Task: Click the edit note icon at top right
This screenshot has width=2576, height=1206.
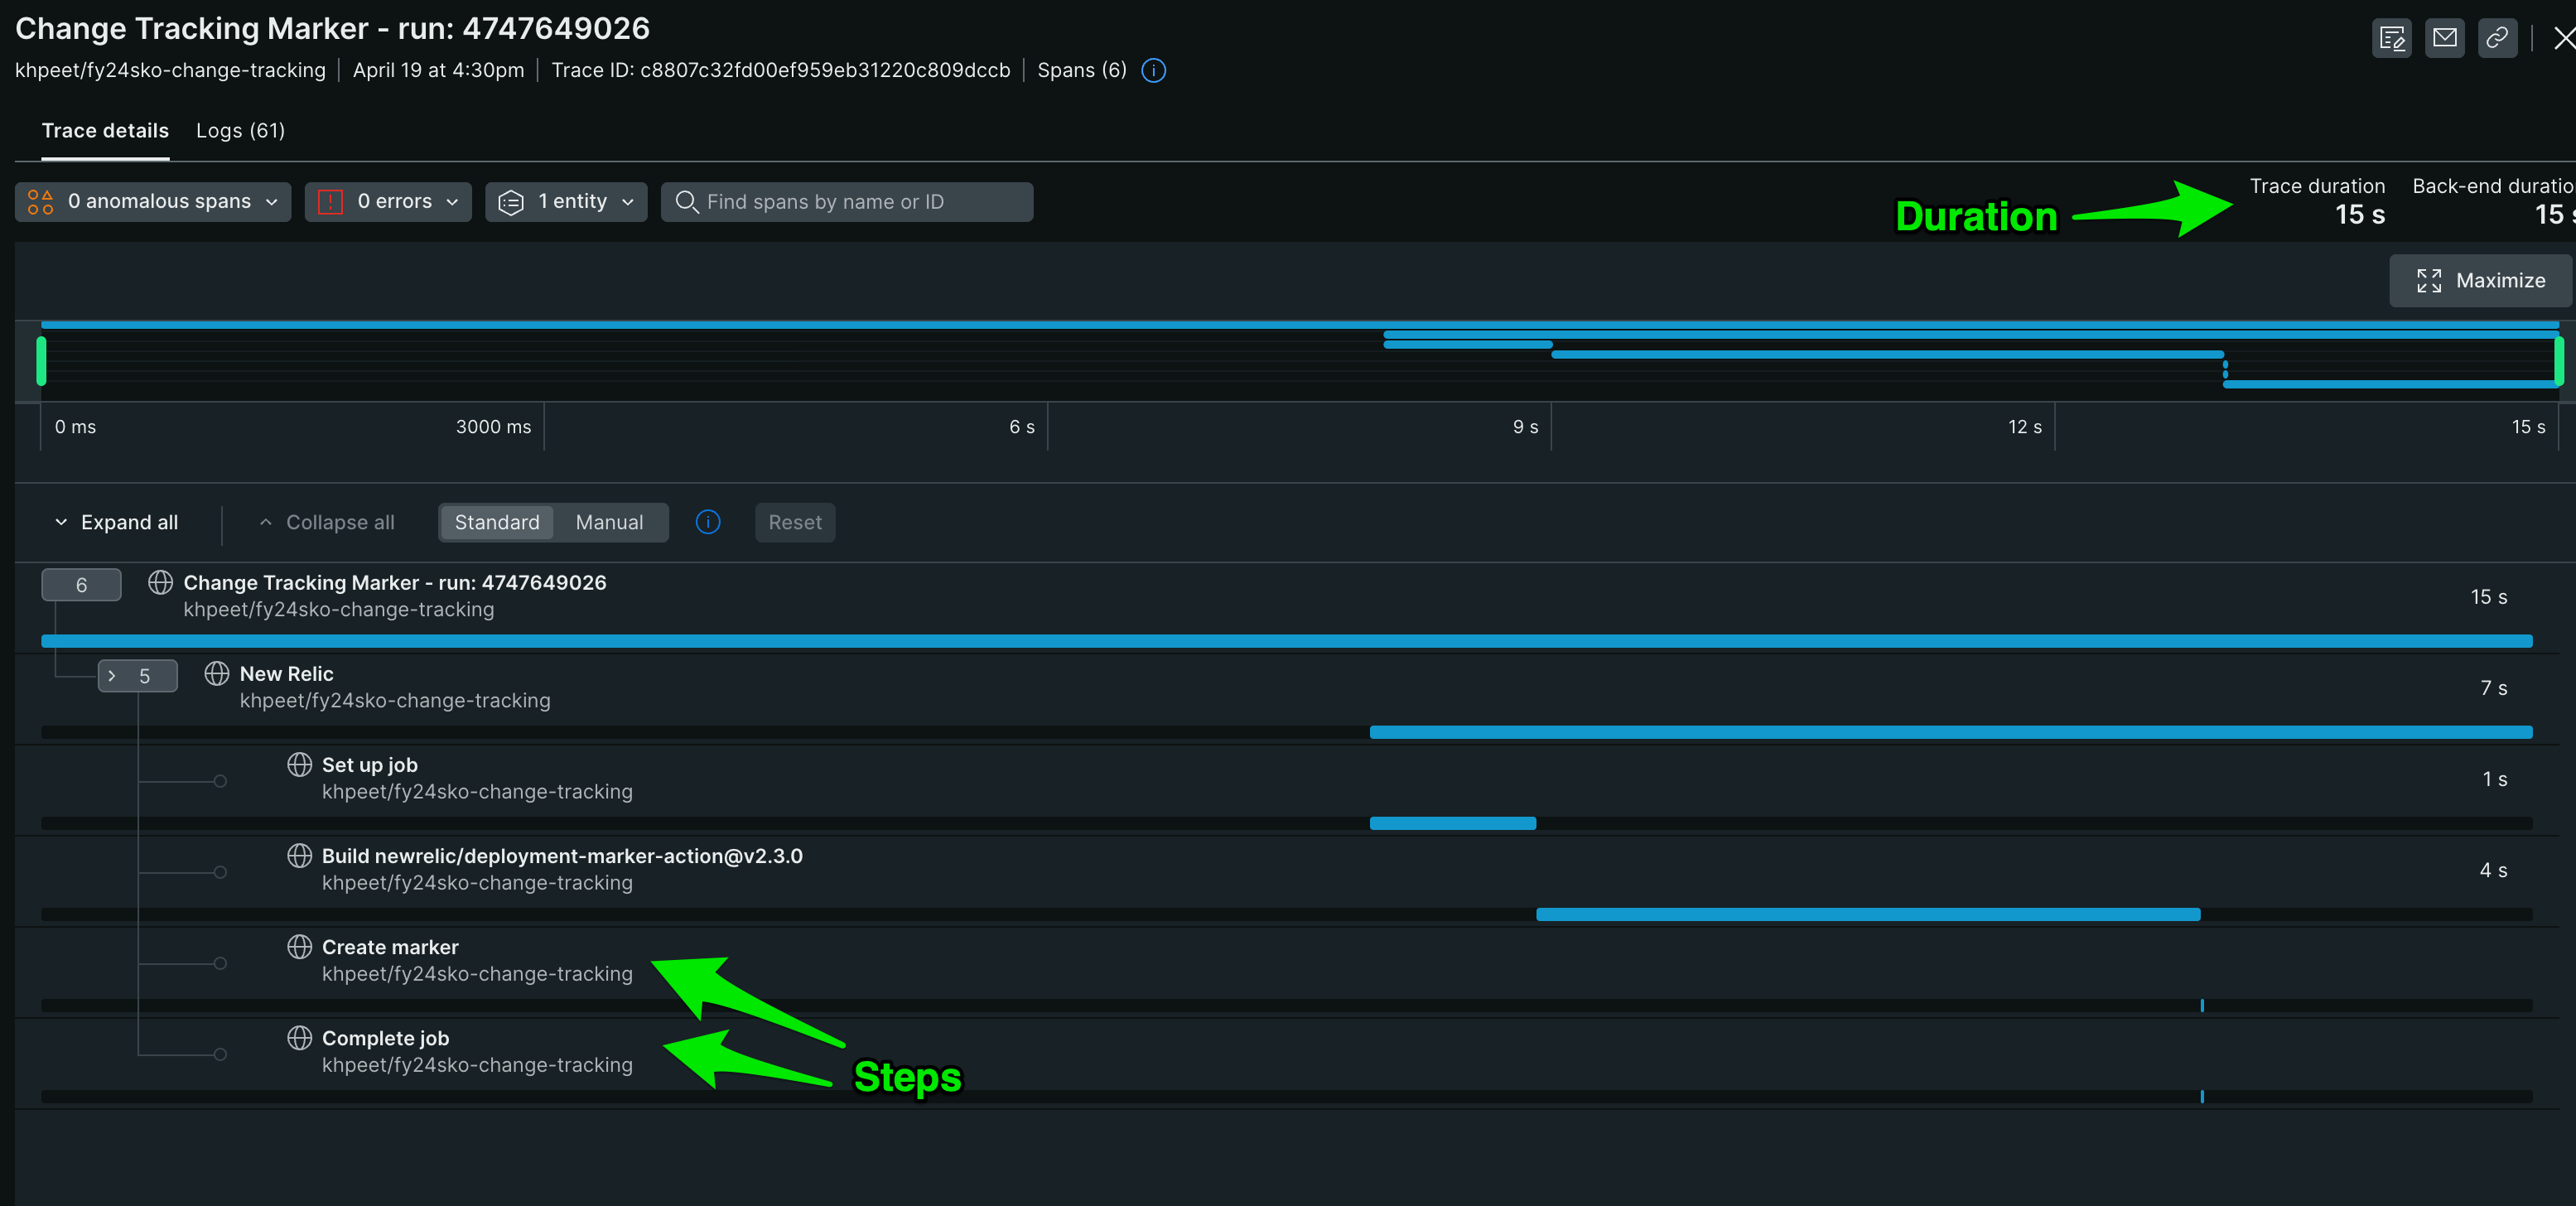Action: (x=2391, y=38)
